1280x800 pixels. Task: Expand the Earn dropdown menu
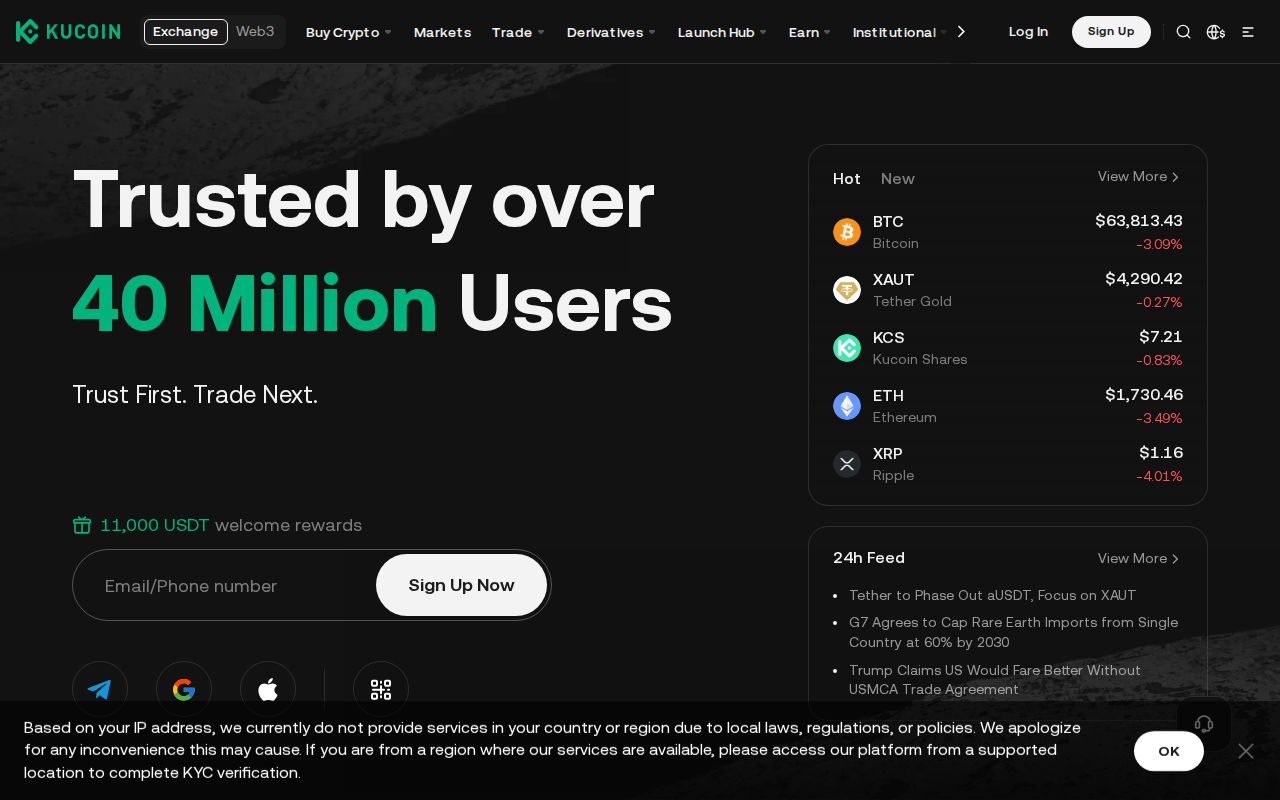810,32
